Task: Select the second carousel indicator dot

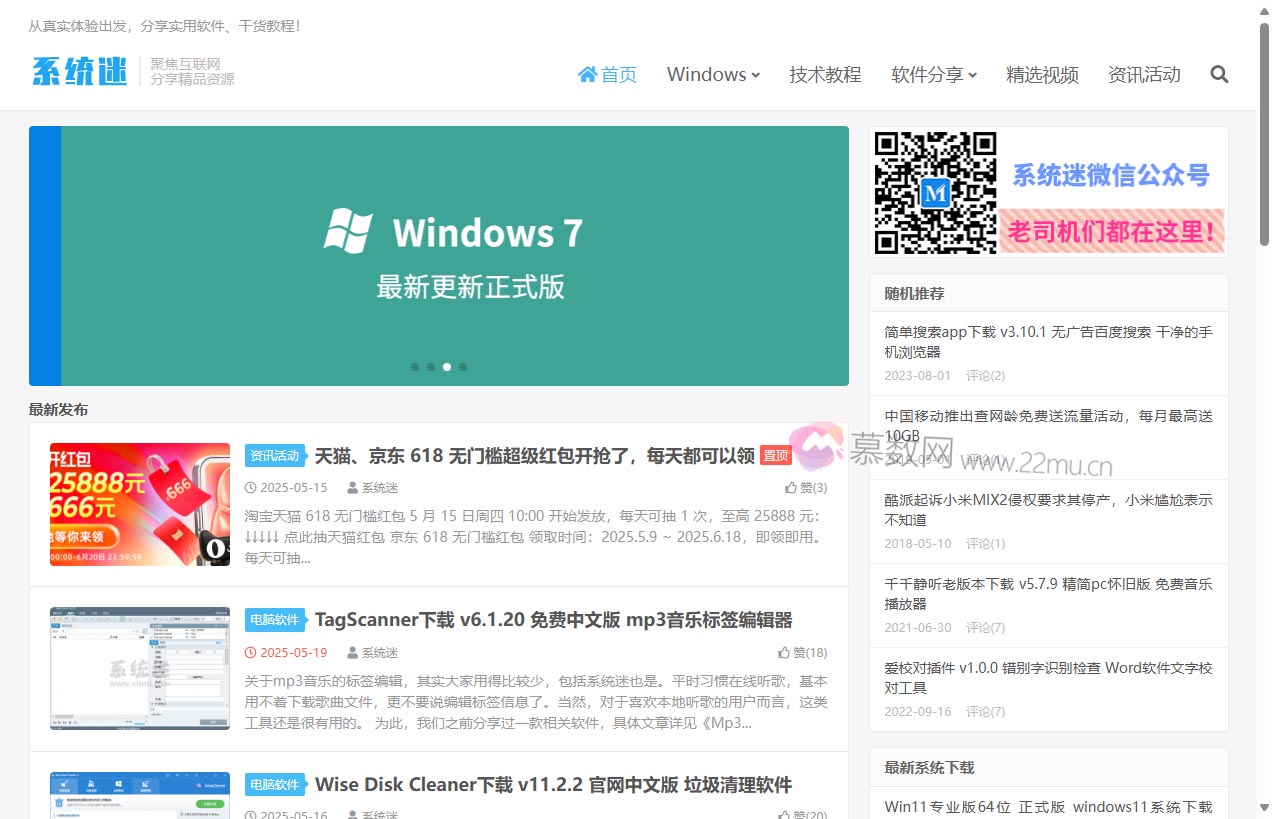Action: [x=431, y=367]
